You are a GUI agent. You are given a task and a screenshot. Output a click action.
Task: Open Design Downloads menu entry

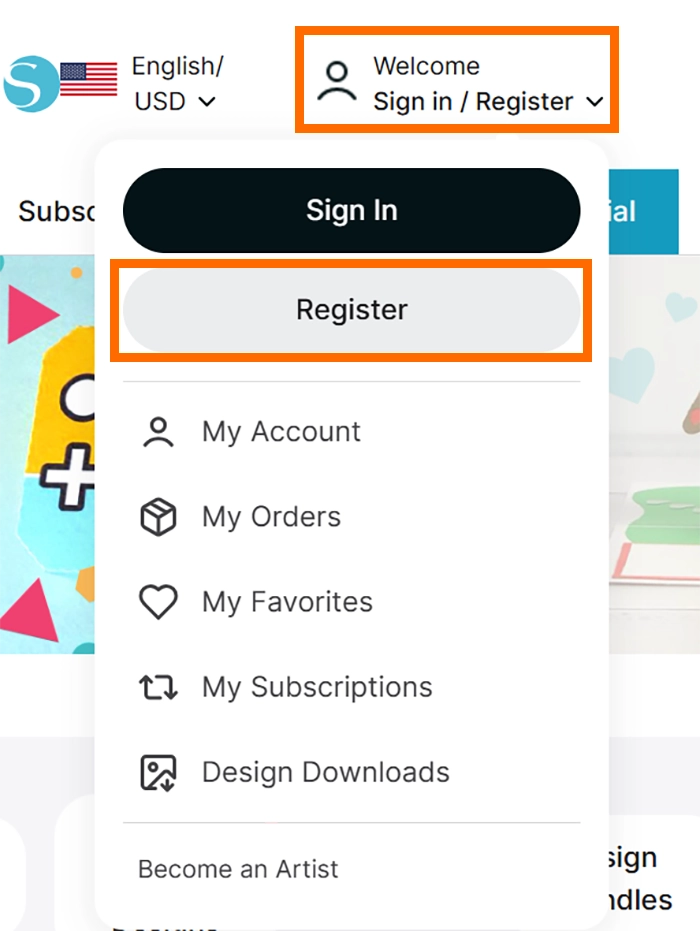tap(325, 772)
